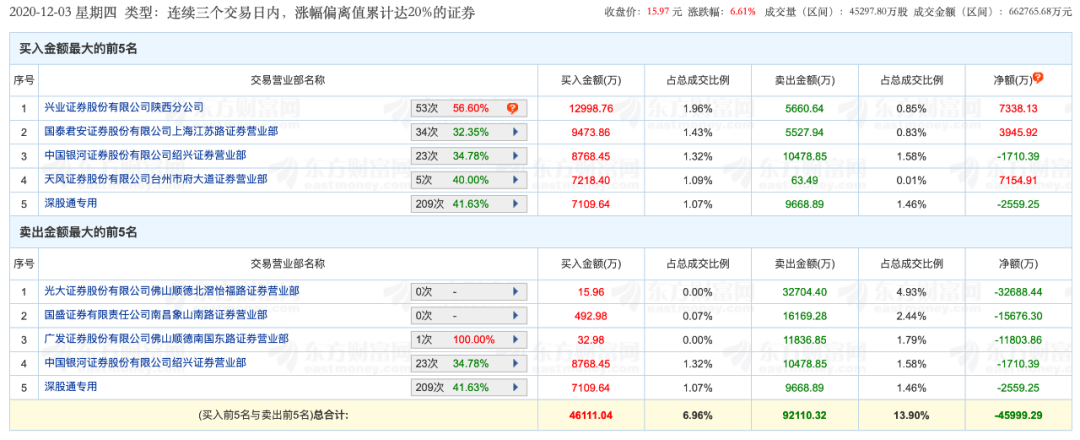
Task: Click sell amount 11836.85 cell
Action: point(805,339)
